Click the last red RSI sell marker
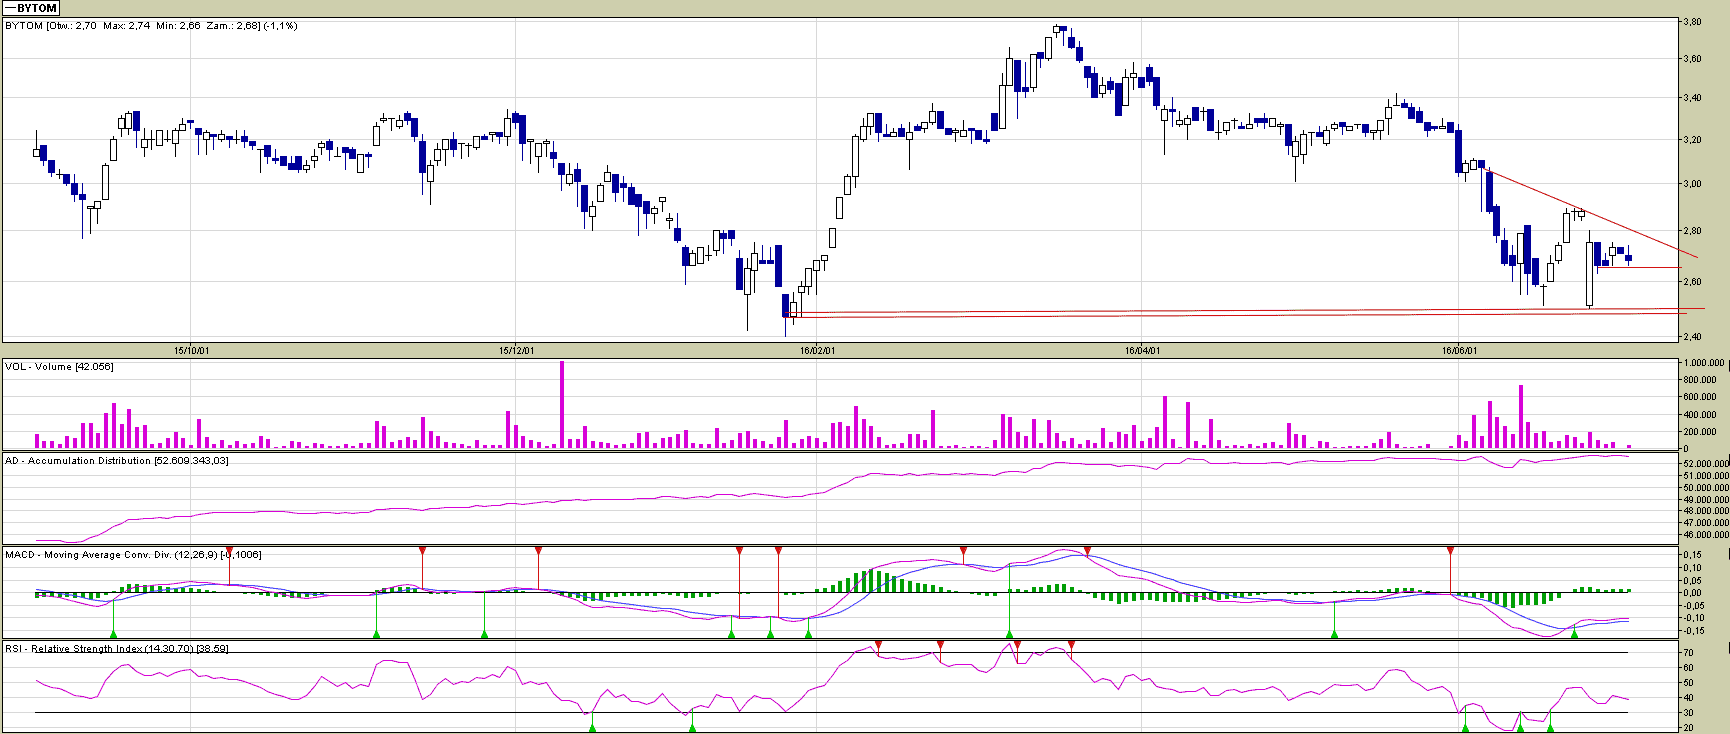This screenshot has width=1730, height=734. (x=1071, y=645)
